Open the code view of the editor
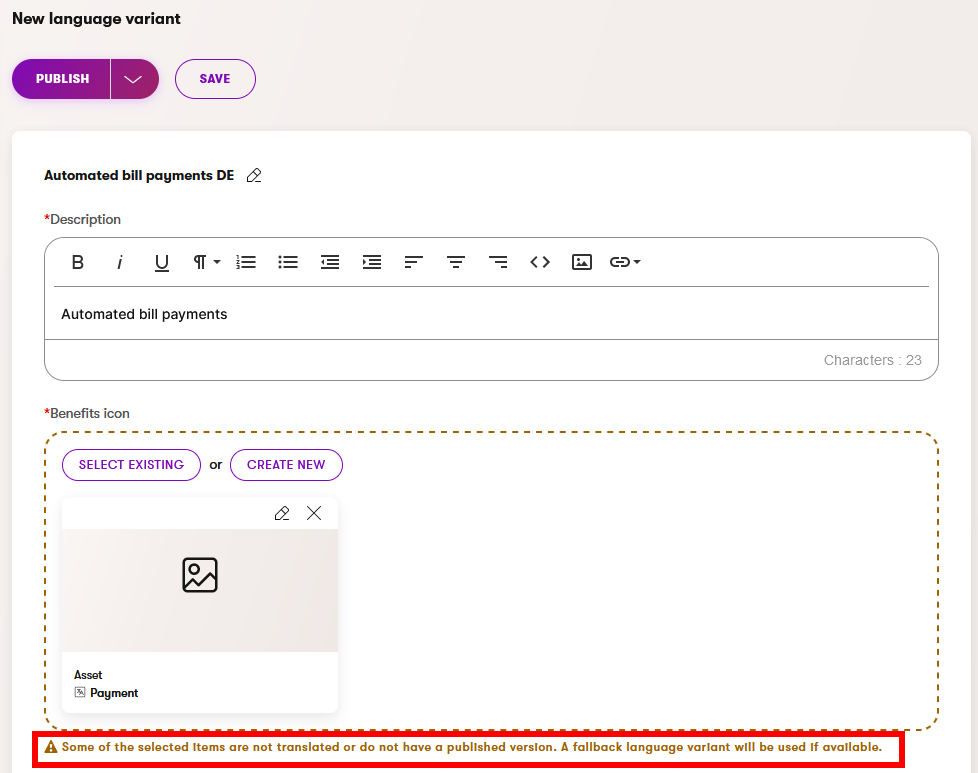Viewport: 978px width, 773px height. pos(540,262)
